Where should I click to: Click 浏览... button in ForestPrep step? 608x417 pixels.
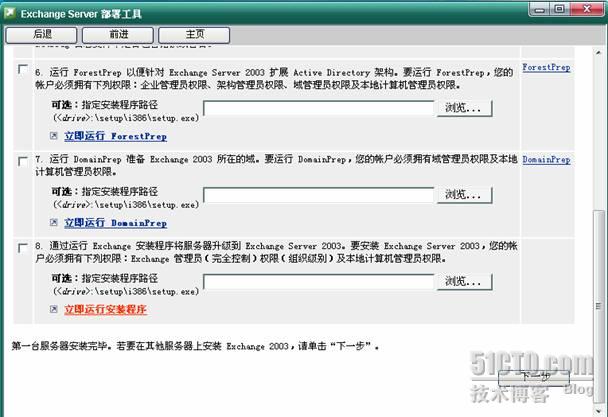point(465,108)
